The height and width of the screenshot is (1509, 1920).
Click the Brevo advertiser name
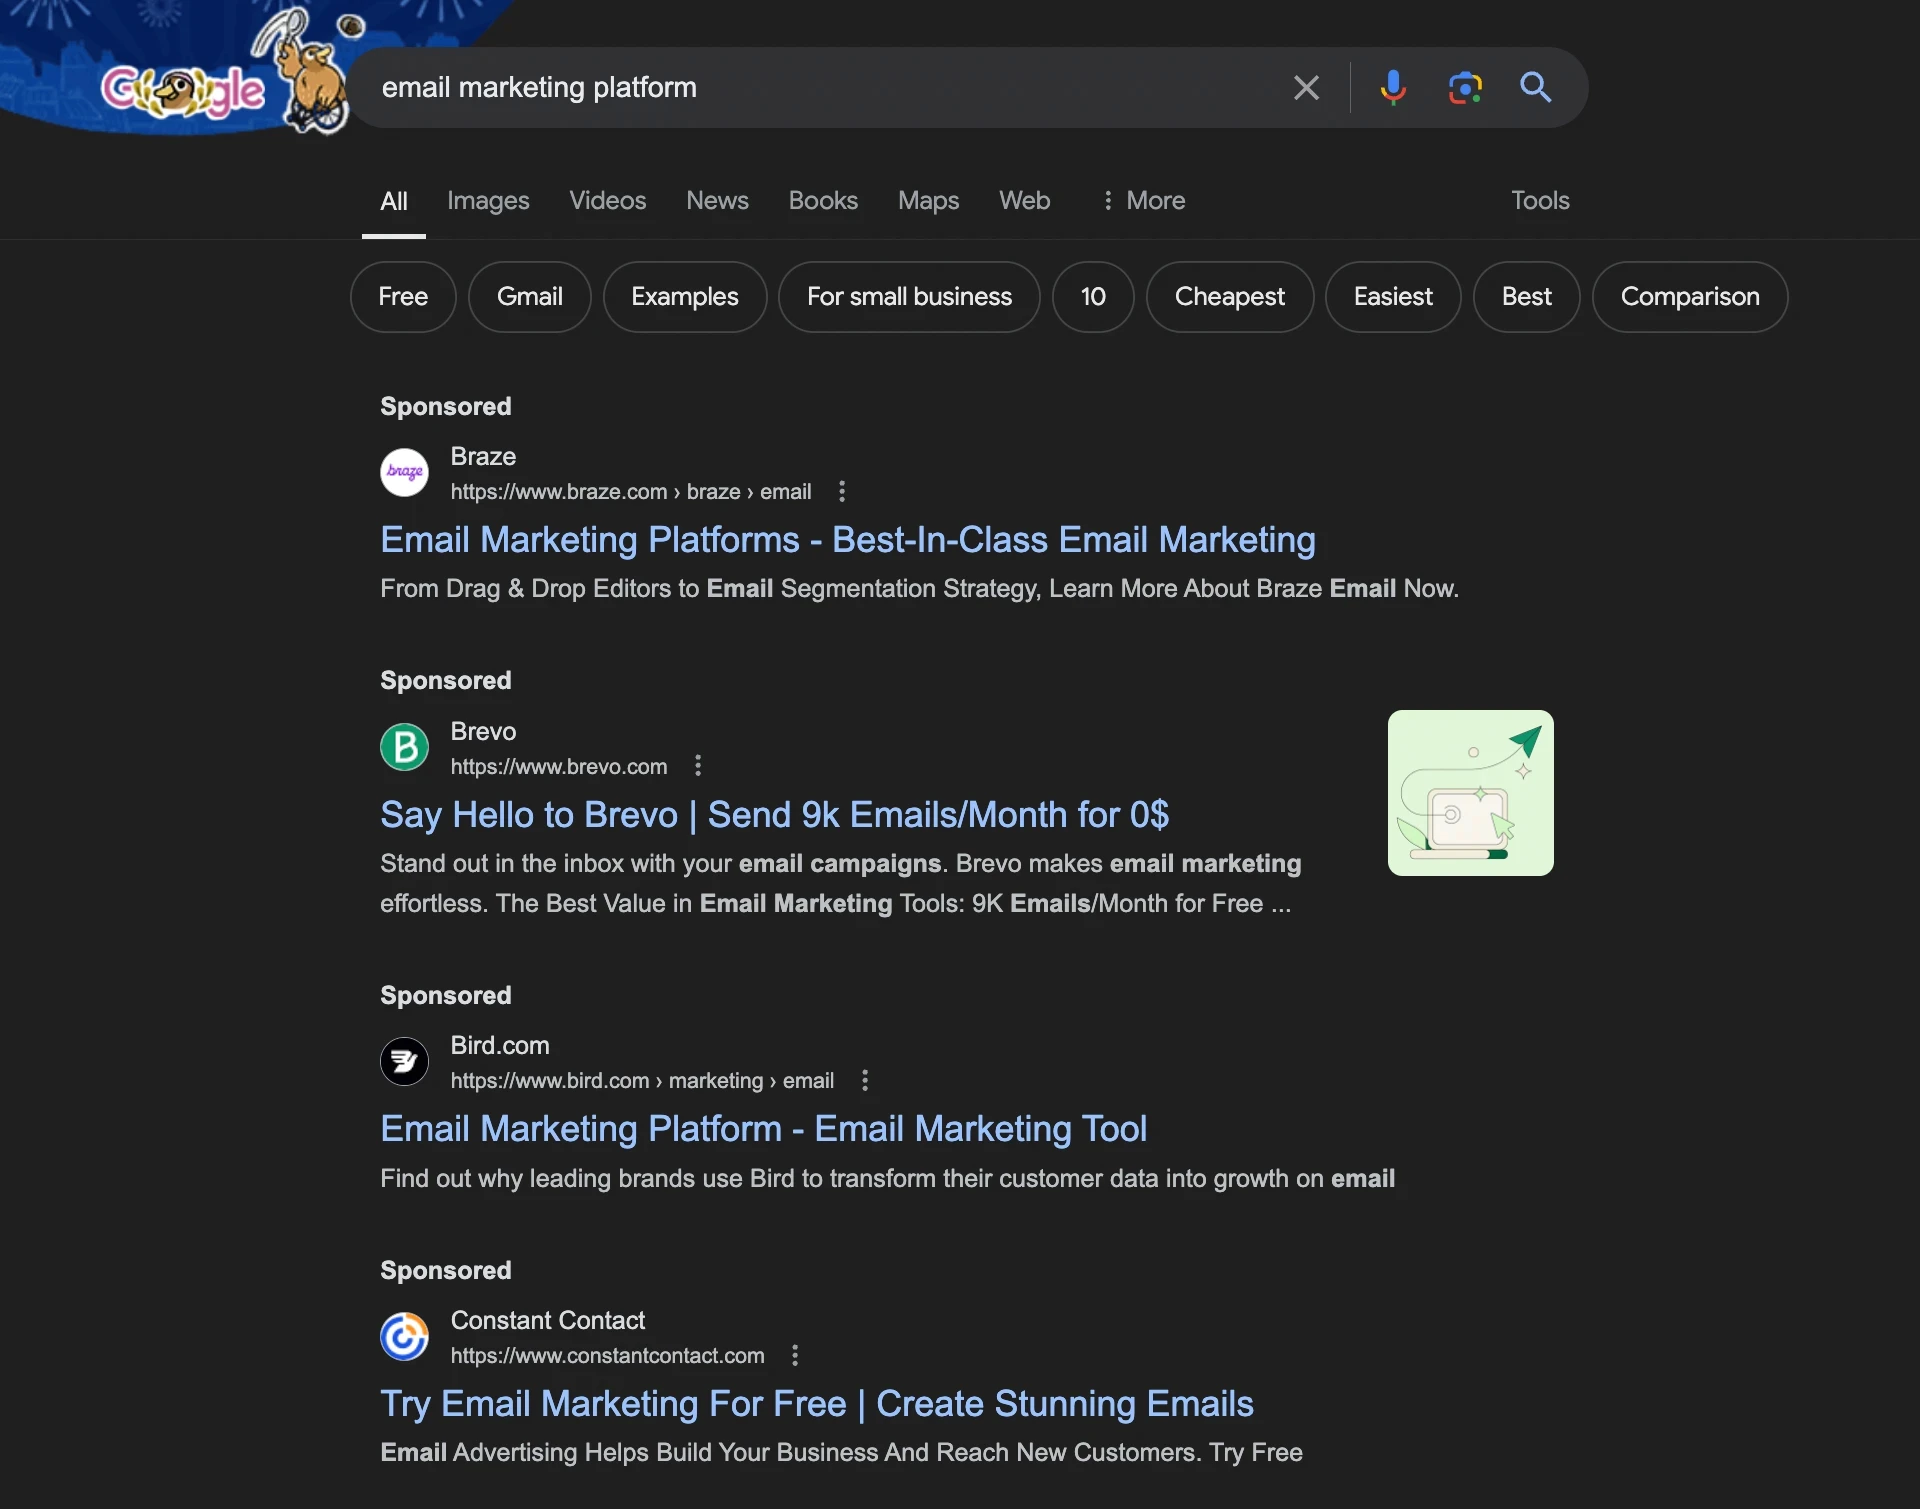[x=483, y=732]
